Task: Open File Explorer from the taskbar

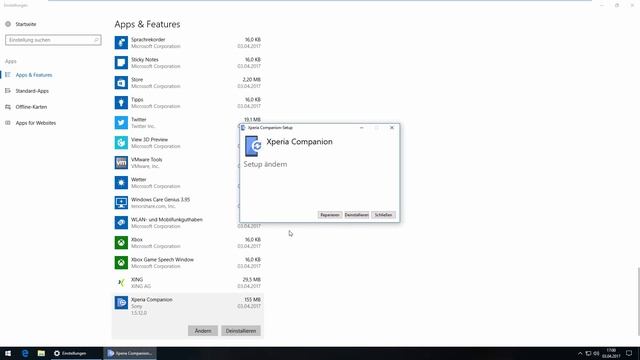Action: point(41,353)
